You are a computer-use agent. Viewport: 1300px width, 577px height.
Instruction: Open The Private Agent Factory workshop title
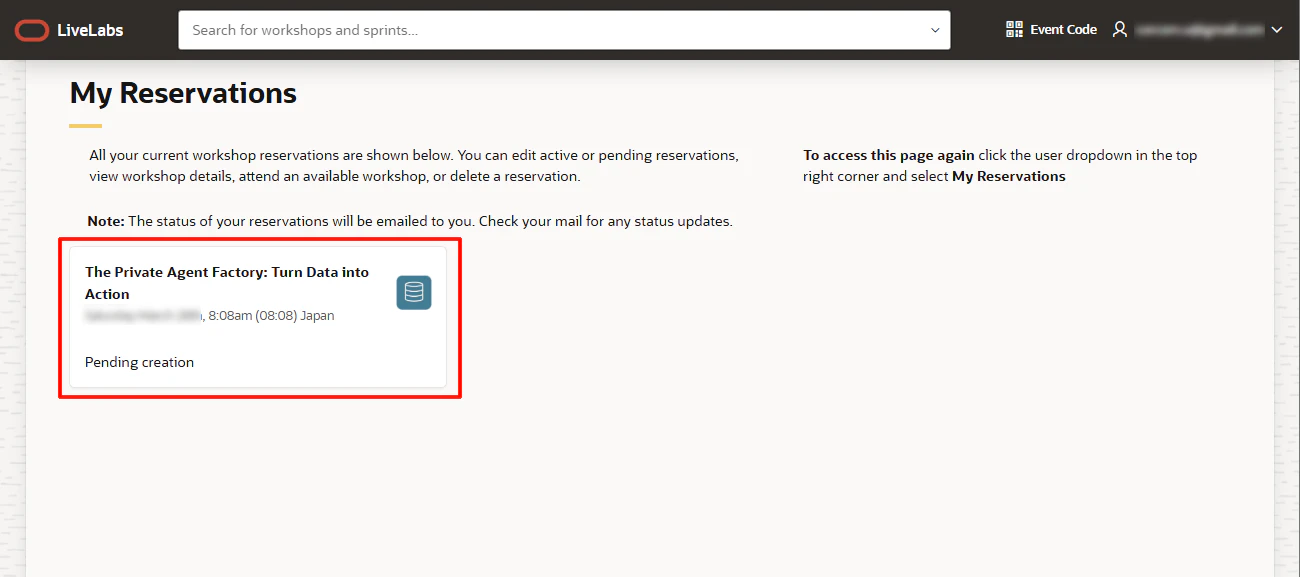pyautogui.click(x=227, y=283)
